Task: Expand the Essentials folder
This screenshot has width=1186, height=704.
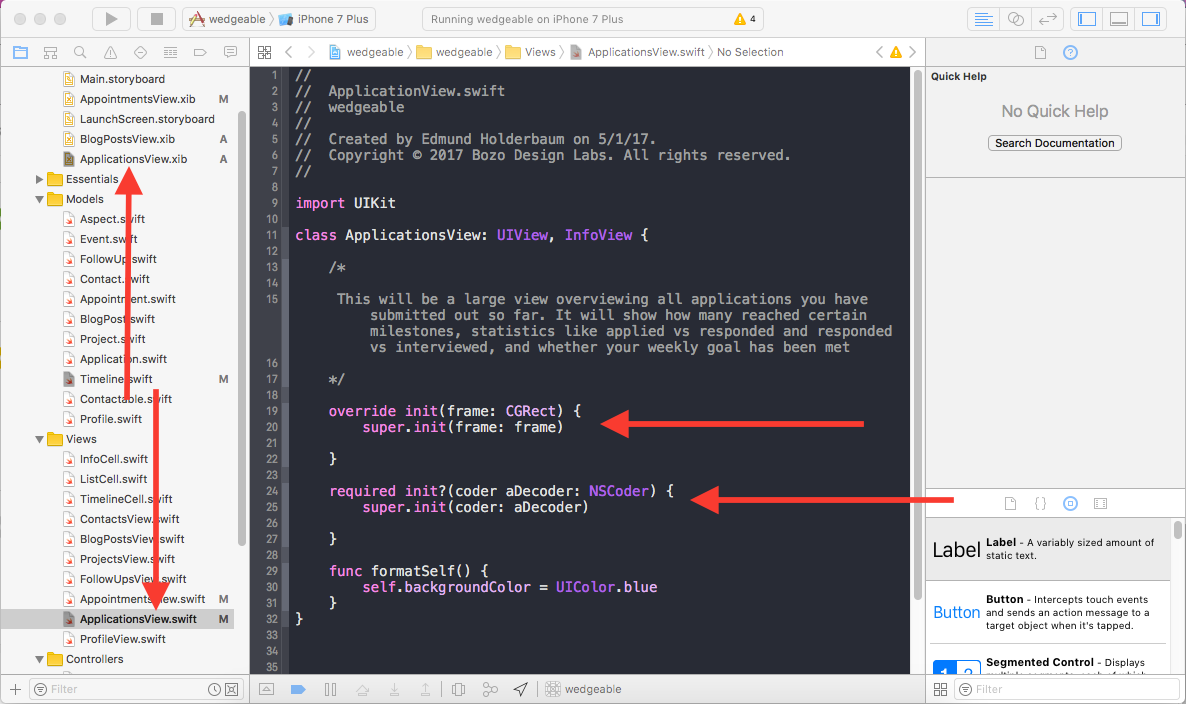Action: [38, 178]
